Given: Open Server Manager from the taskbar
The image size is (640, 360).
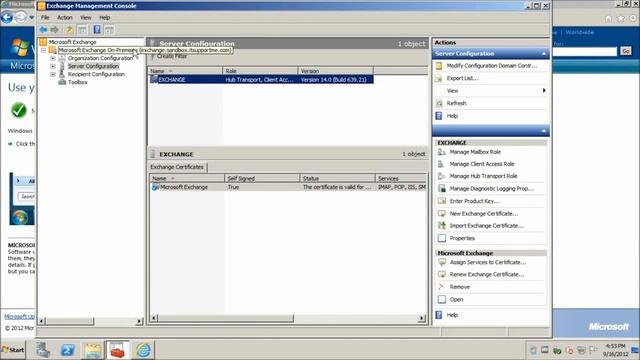Looking at the screenshot, I should pos(43,350).
